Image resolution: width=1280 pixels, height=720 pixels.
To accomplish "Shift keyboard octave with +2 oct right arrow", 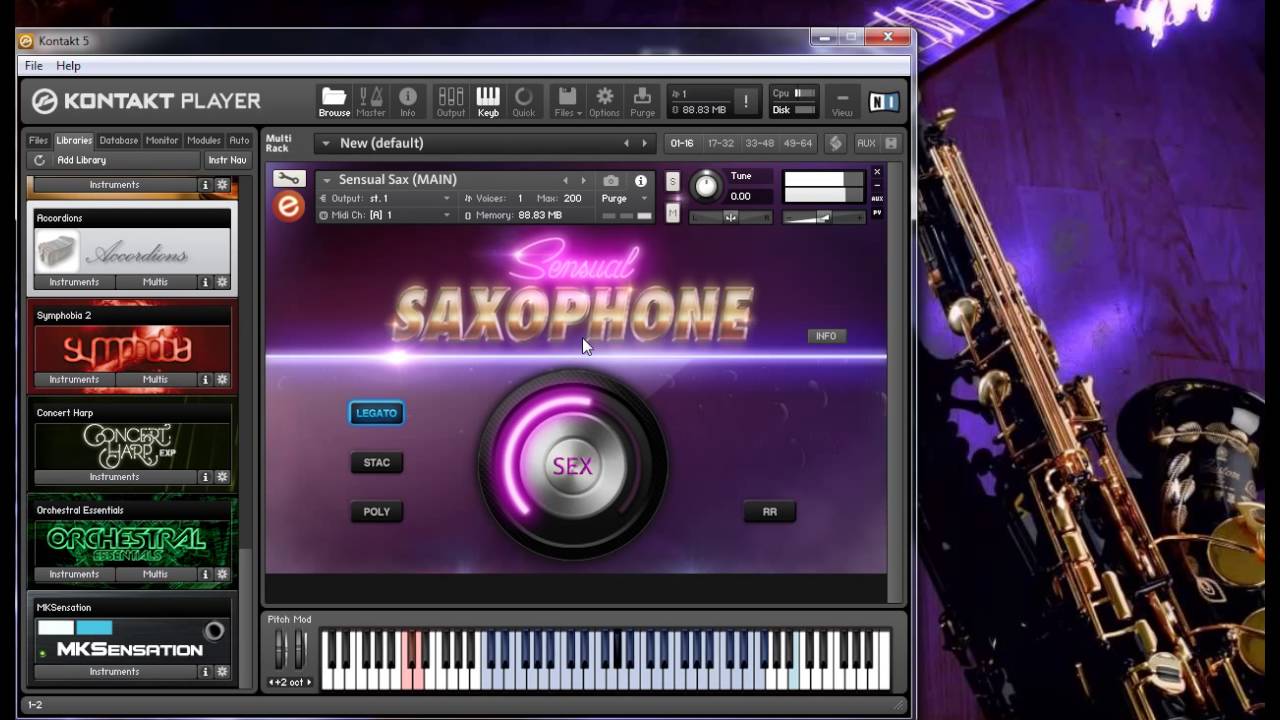I will click(x=308, y=682).
